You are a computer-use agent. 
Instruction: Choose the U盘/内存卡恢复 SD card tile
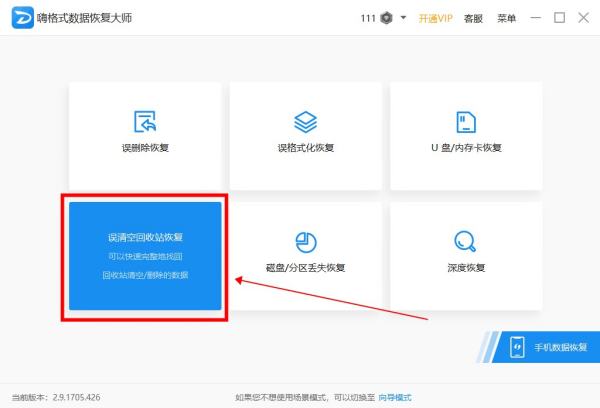[466, 134]
